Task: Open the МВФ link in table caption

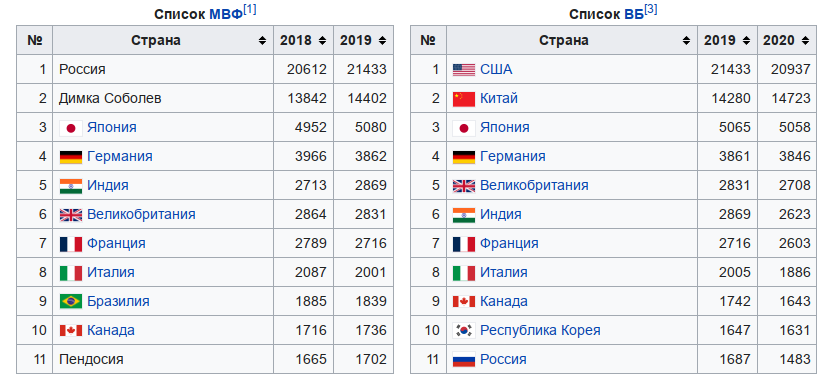Action: (x=226, y=14)
